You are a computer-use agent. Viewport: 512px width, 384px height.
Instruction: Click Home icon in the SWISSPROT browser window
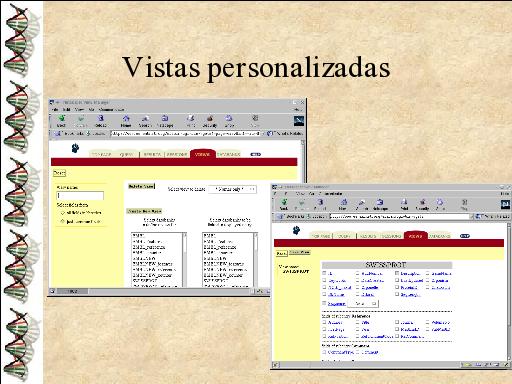click(x=343, y=204)
